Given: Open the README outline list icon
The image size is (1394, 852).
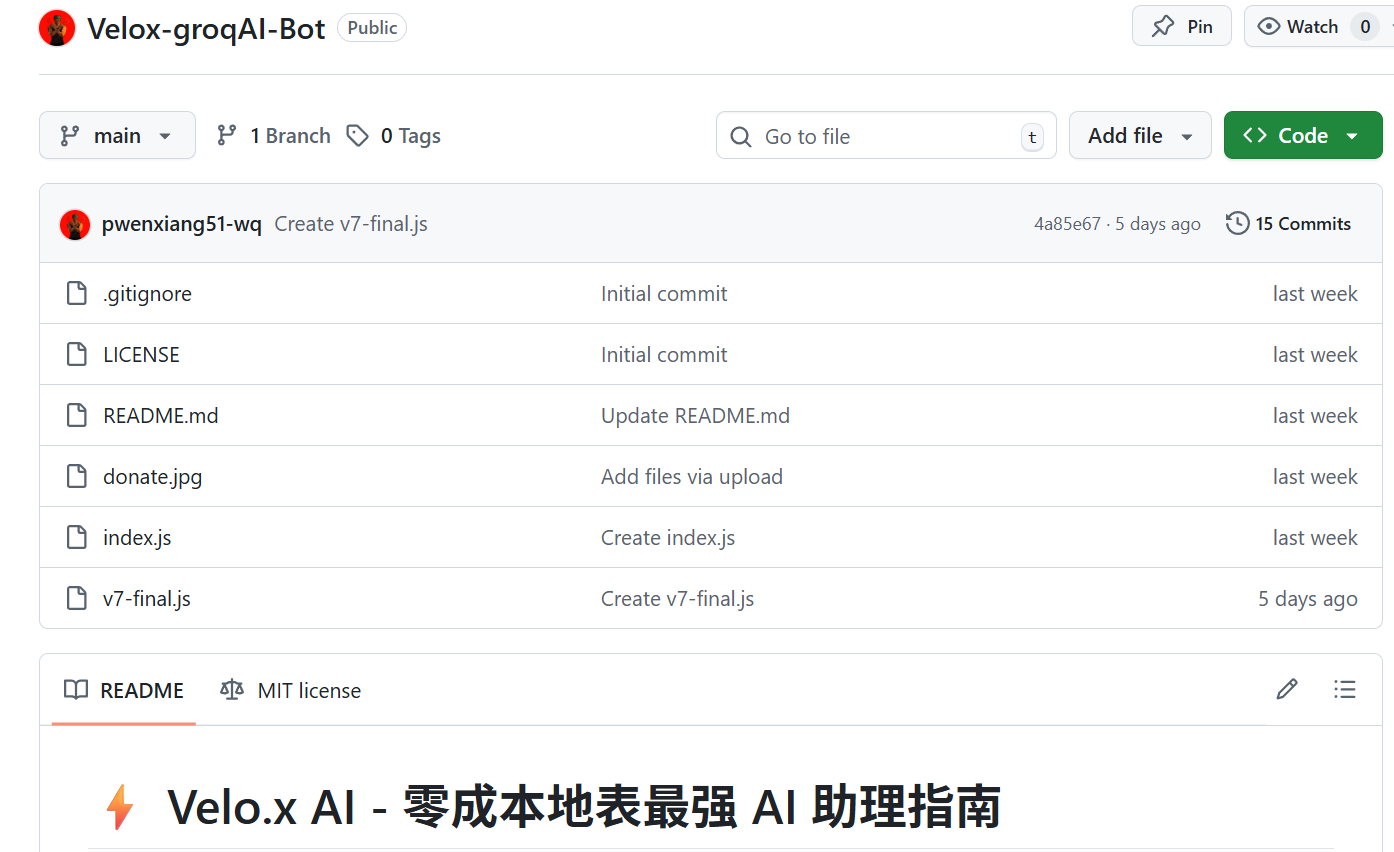Looking at the screenshot, I should [1345, 689].
